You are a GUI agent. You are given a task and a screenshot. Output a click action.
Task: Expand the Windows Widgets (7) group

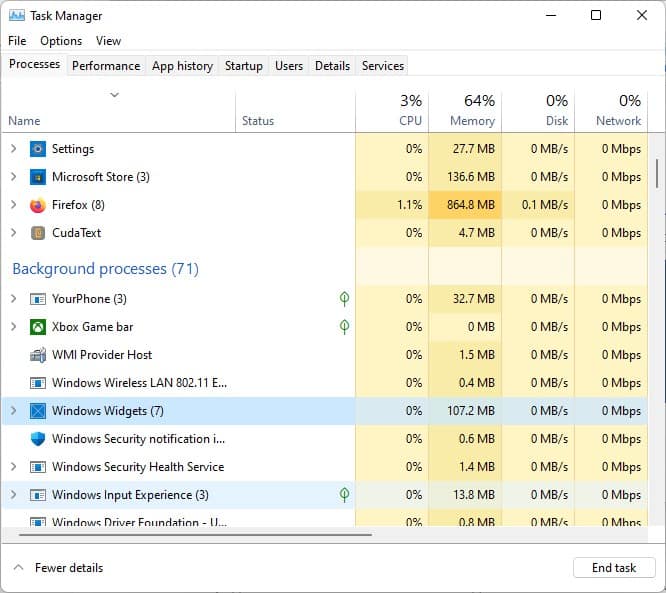click(x=14, y=411)
